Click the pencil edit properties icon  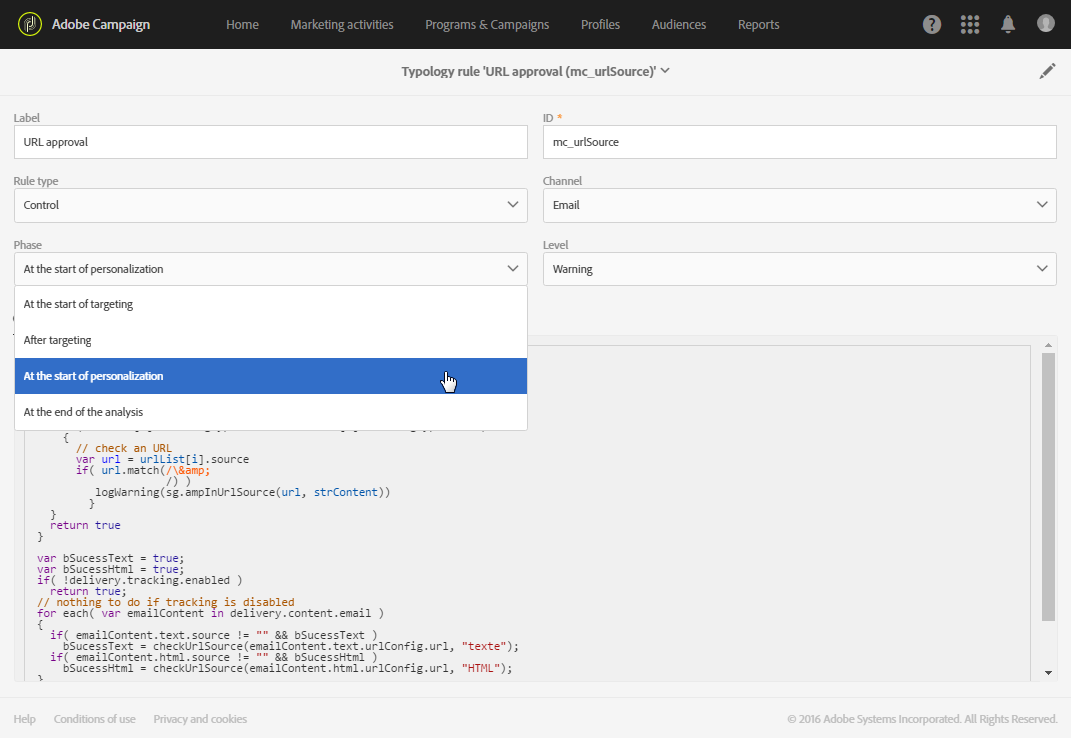point(1047,71)
